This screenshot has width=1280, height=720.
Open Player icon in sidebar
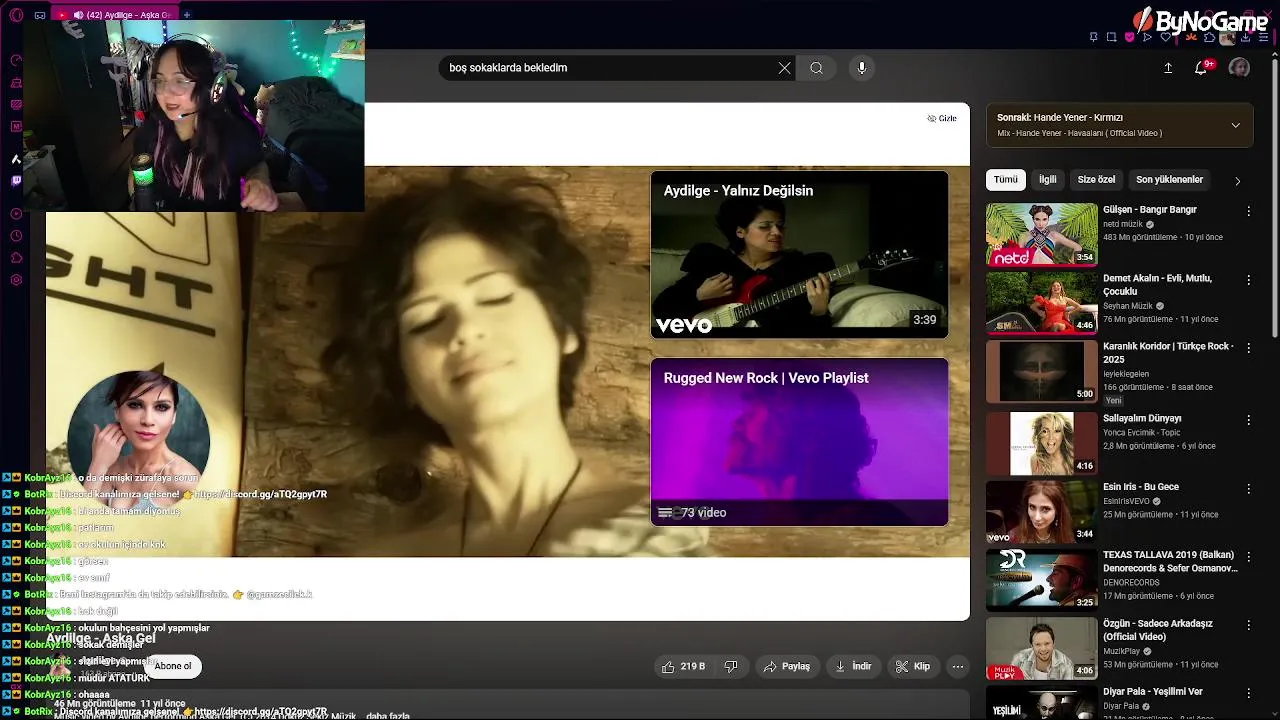[x=16, y=213]
